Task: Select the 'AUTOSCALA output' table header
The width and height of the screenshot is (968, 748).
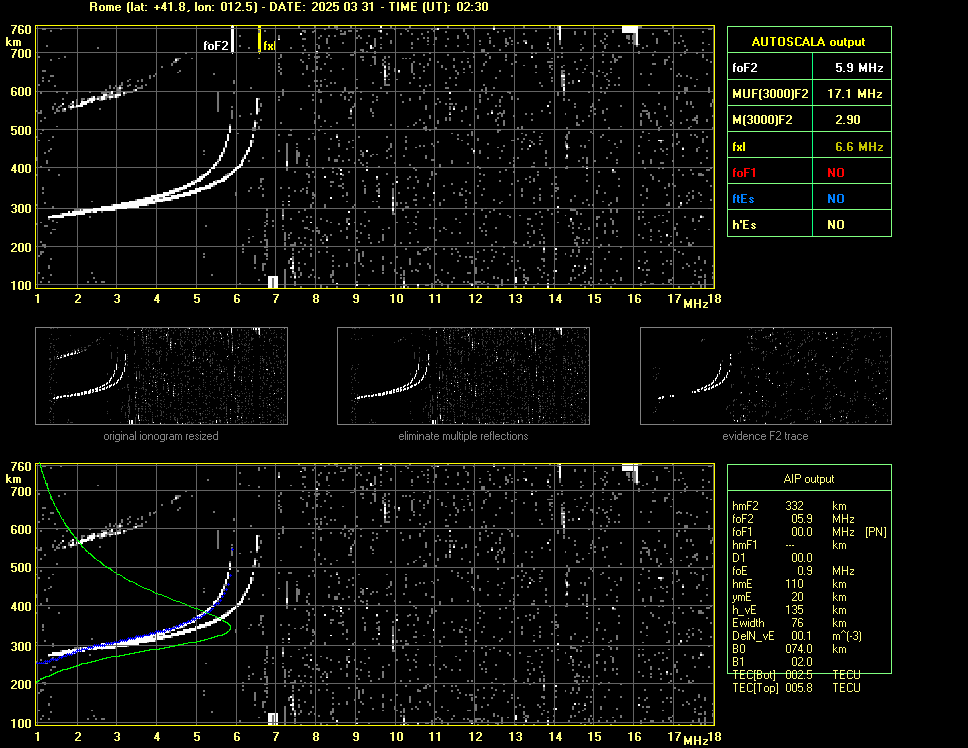Action: click(x=809, y=42)
